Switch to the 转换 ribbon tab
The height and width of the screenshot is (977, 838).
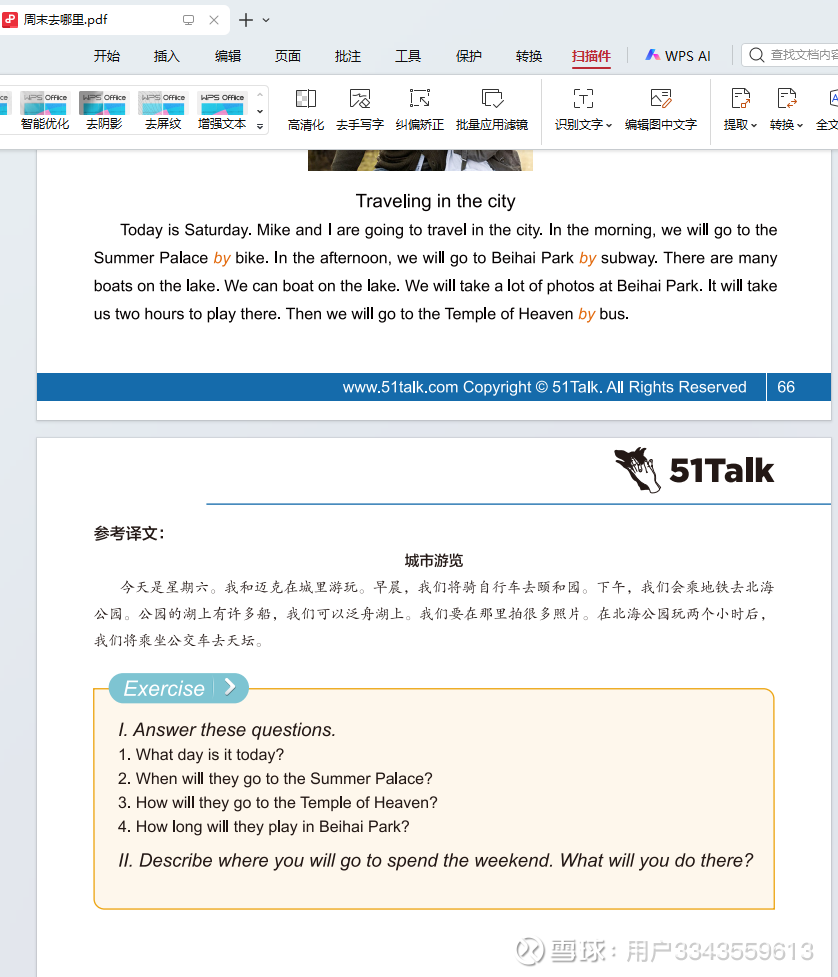click(529, 56)
